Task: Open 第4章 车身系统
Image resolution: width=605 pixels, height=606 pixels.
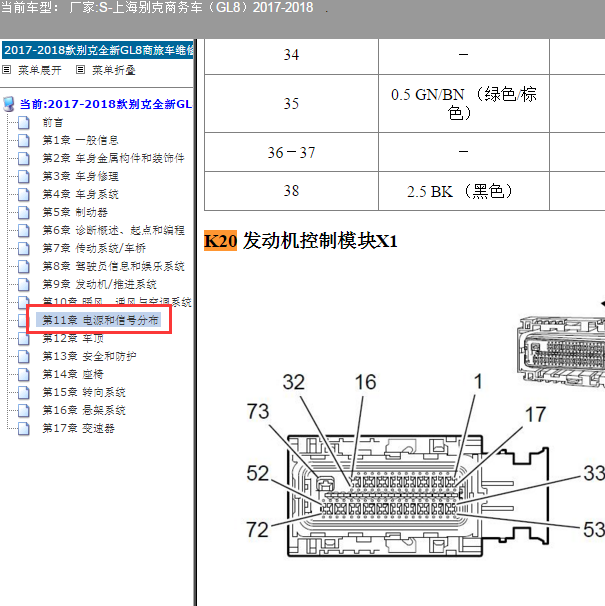Action: click(80, 194)
